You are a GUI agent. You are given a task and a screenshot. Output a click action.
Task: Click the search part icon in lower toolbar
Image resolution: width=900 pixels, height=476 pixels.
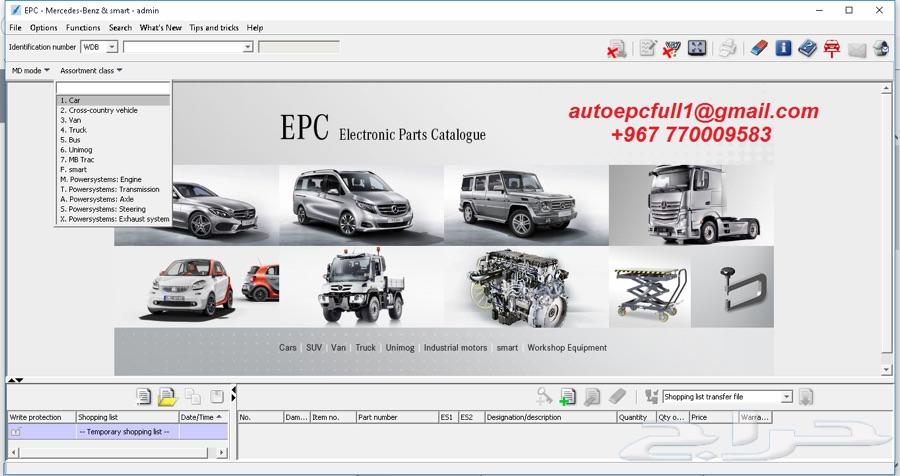click(x=544, y=396)
